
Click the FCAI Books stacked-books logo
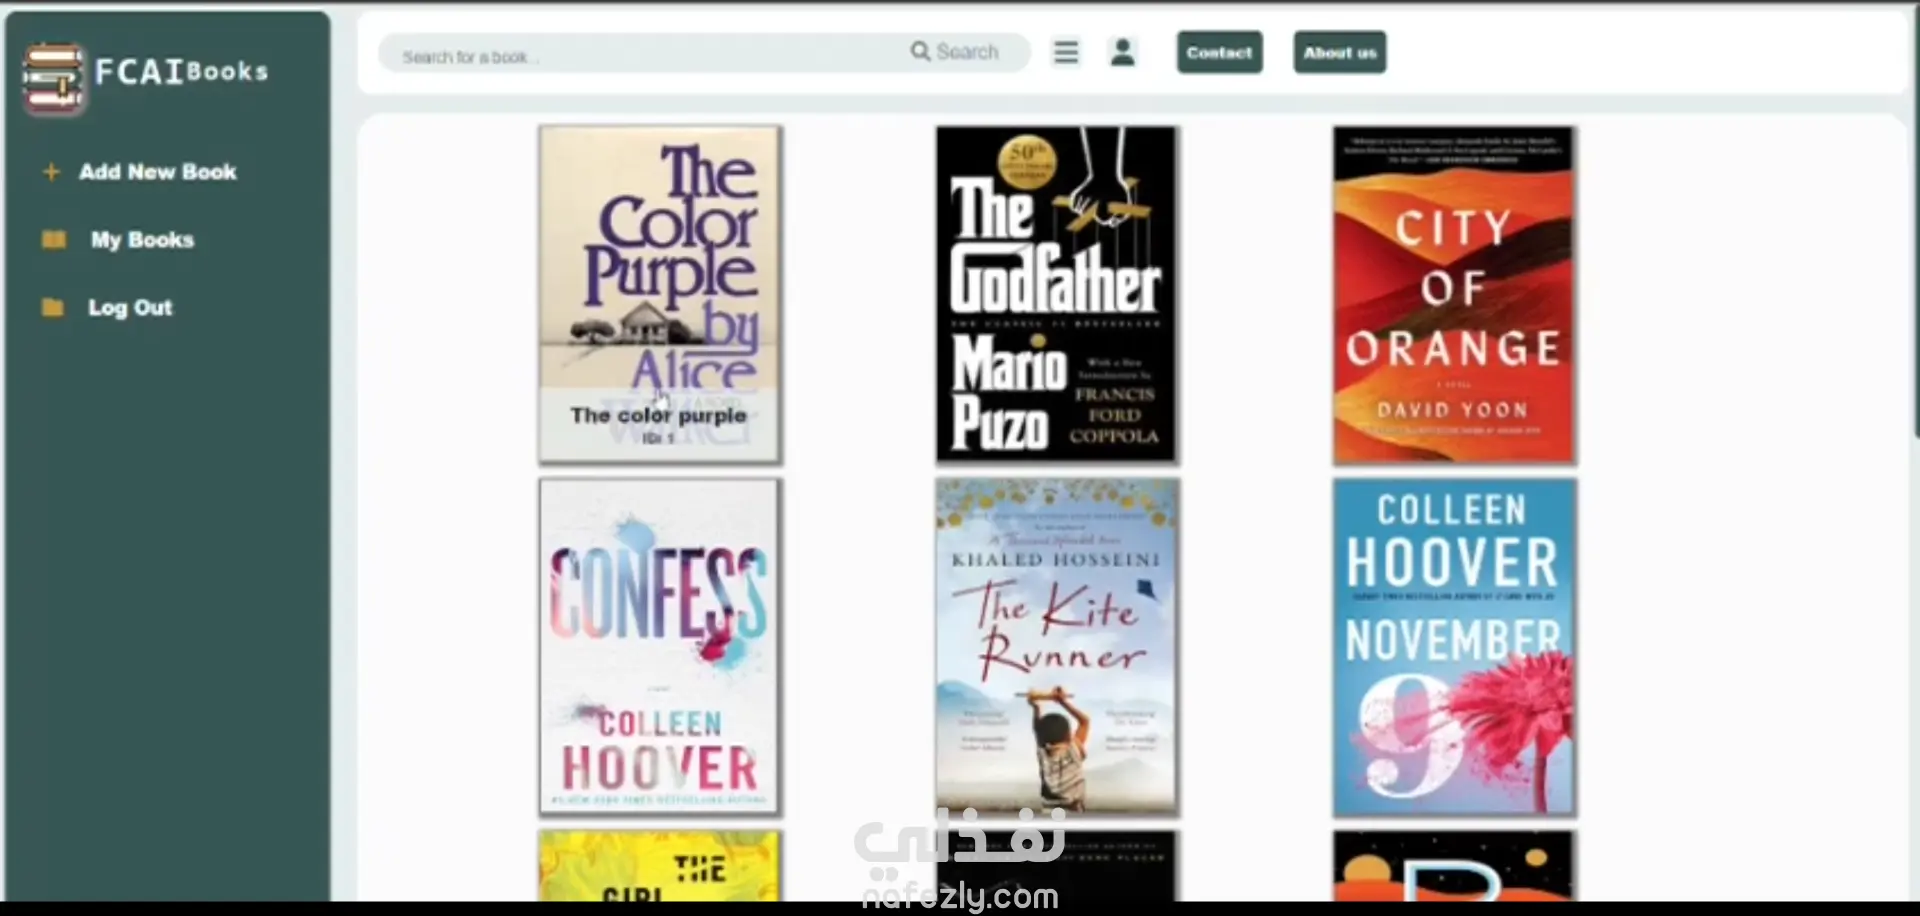pos(54,78)
